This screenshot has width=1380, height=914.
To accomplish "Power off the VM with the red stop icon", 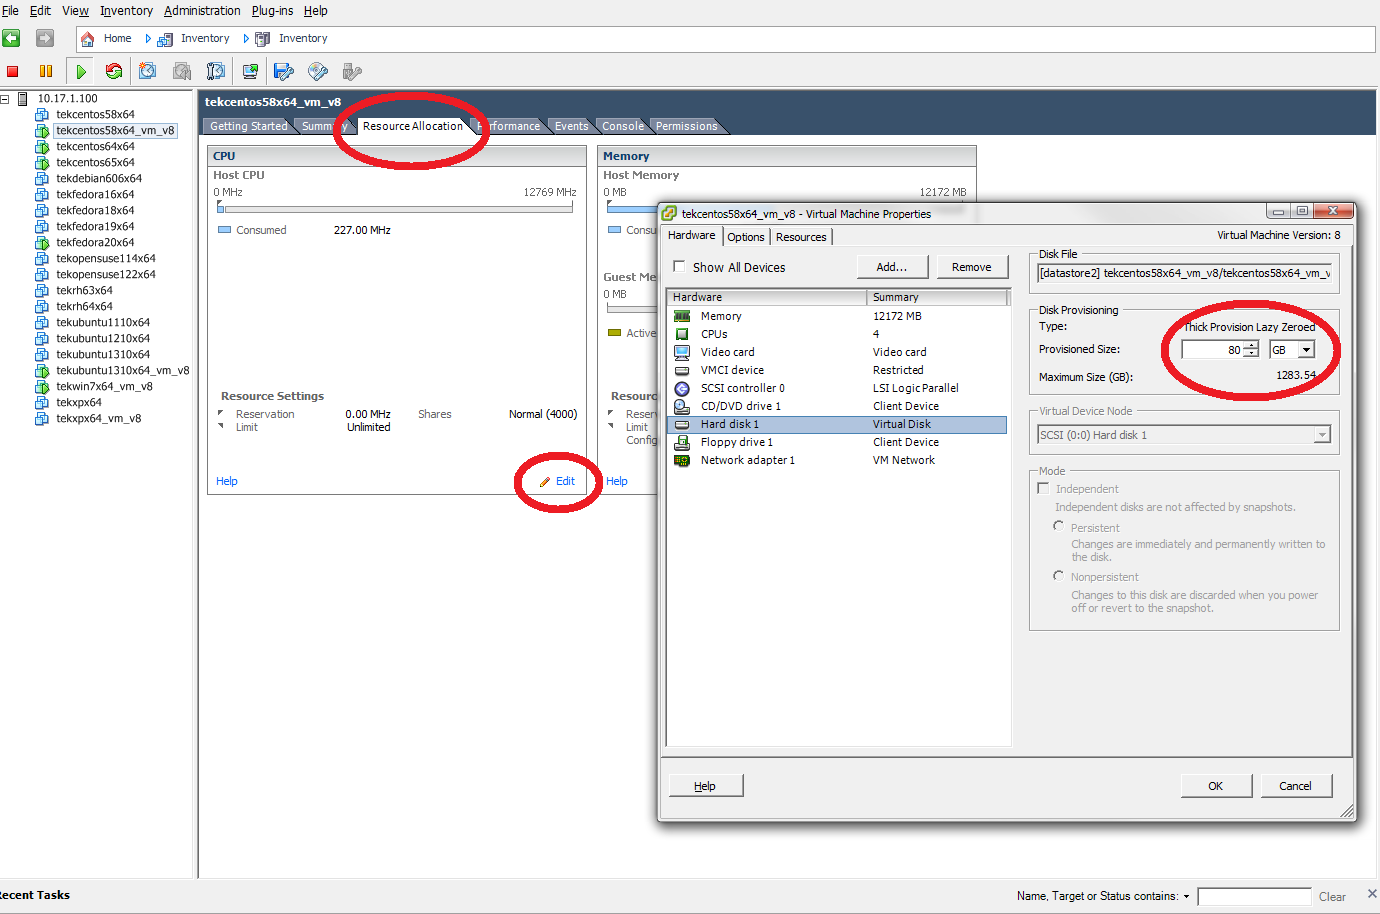I will (x=13, y=71).
